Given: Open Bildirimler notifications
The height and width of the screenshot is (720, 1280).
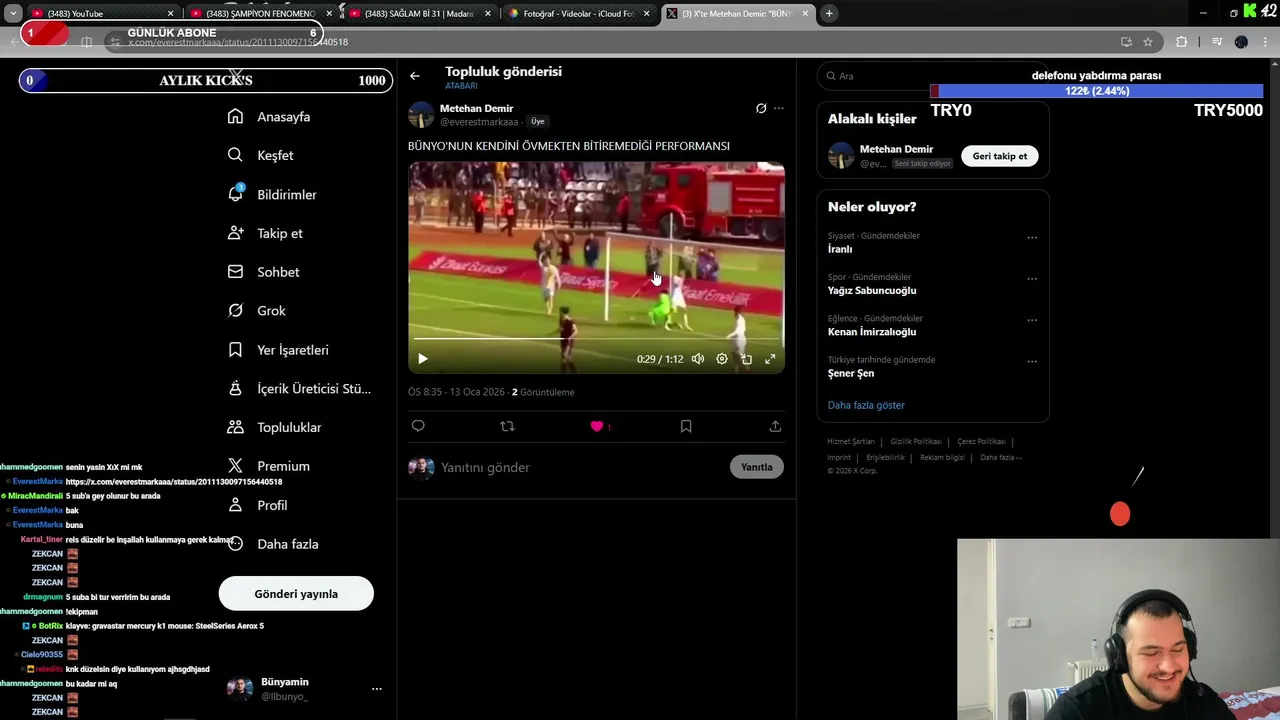Looking at the screenshot, I should [272, 194].
